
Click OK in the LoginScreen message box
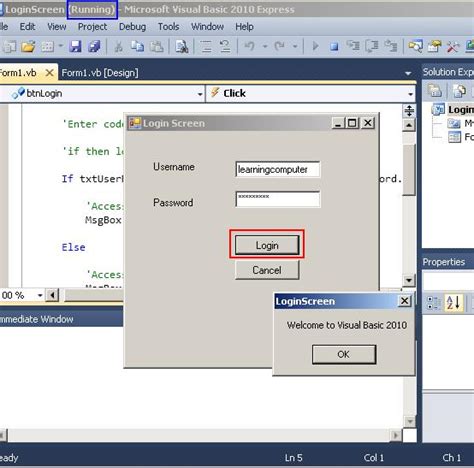[x=344, y=354]
